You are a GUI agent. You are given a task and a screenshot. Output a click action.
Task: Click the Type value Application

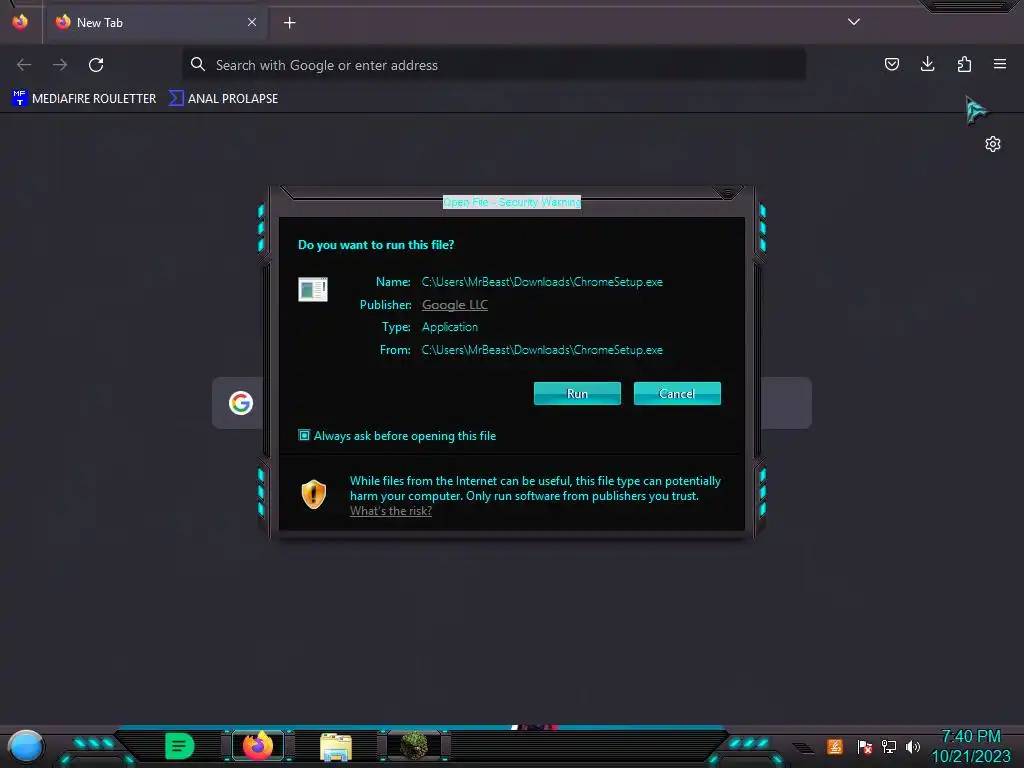450,327
